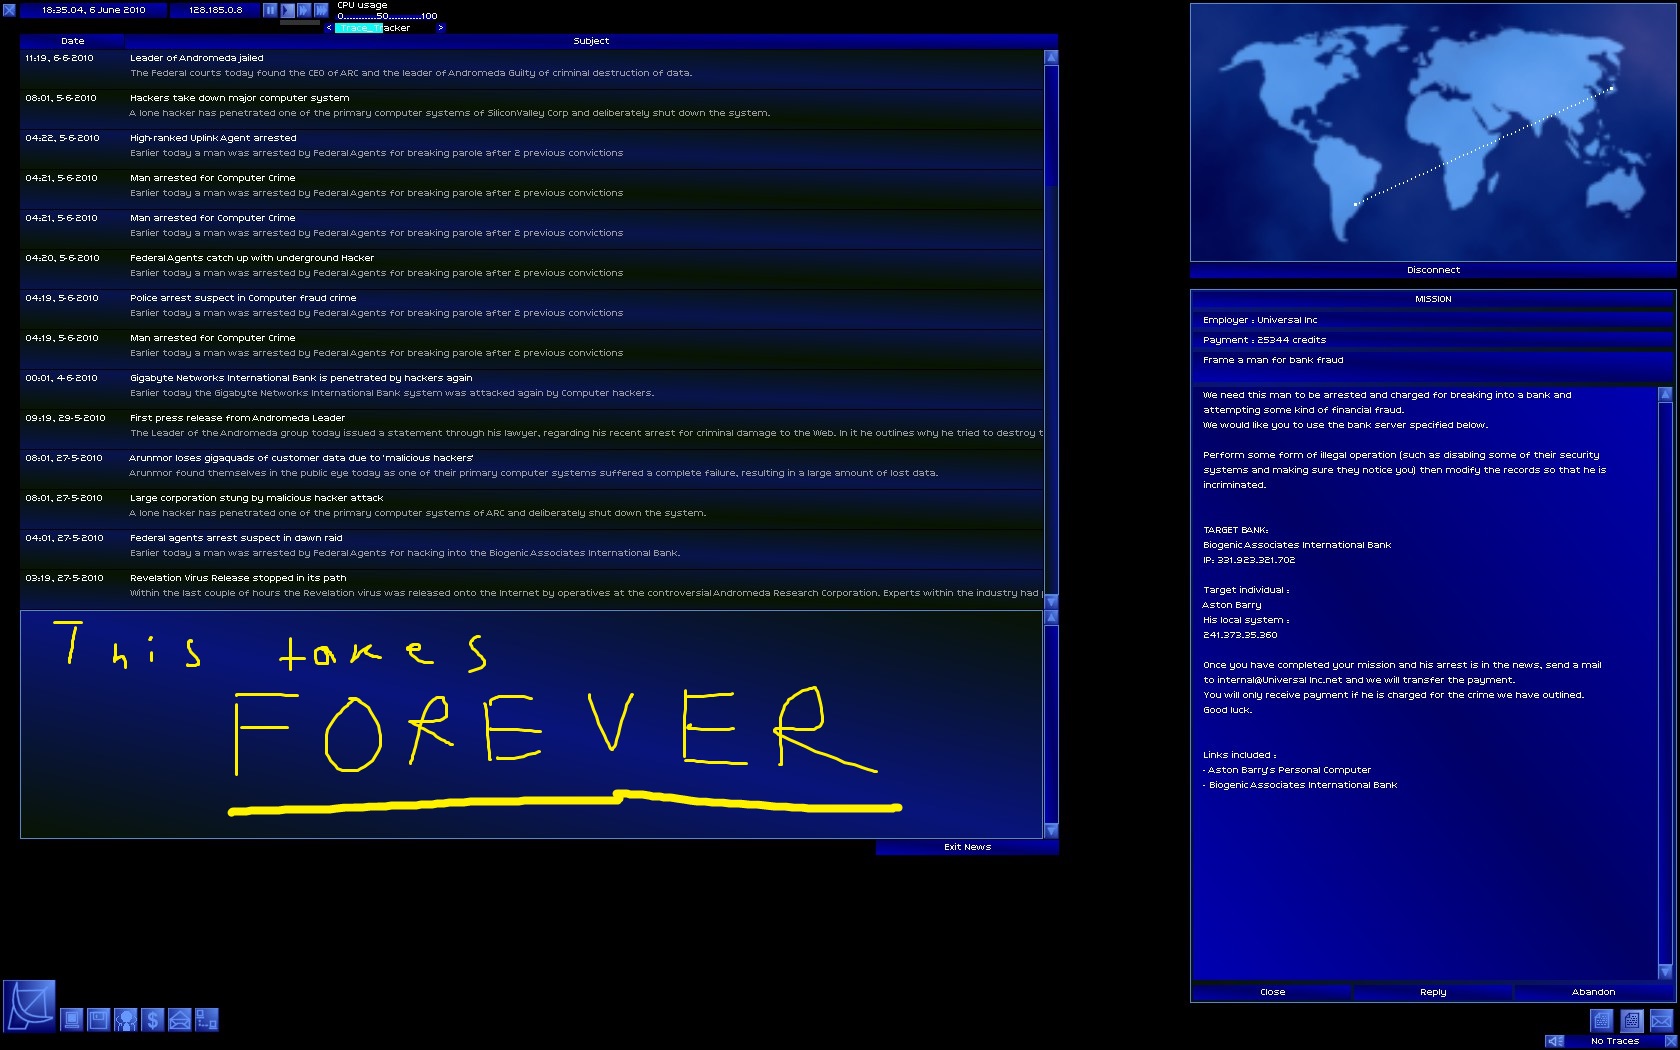
Task: Abandon the mission with the Abandon button
Action: [1594, 992]
